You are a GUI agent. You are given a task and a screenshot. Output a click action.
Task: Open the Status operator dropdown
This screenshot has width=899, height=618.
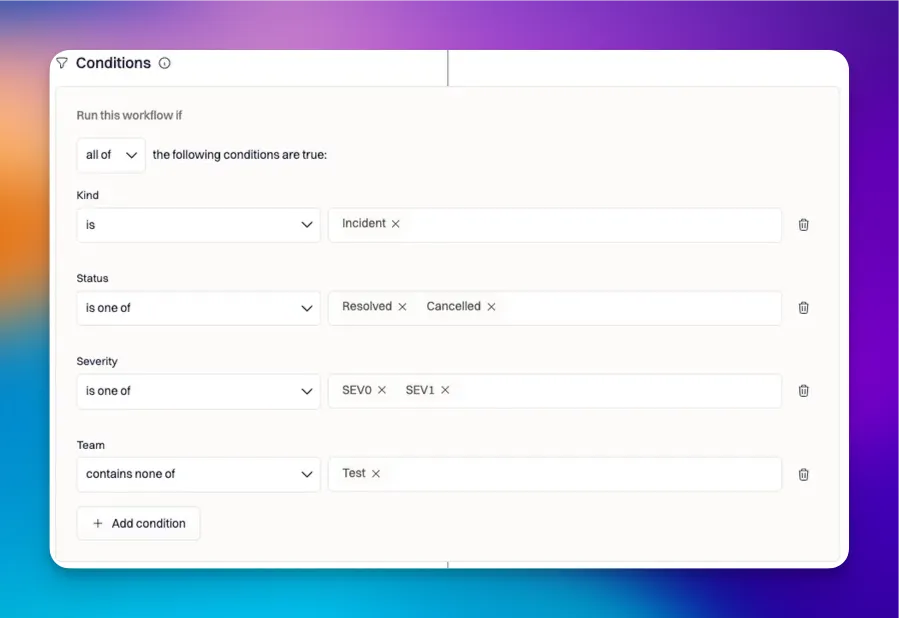pos(198,308)
